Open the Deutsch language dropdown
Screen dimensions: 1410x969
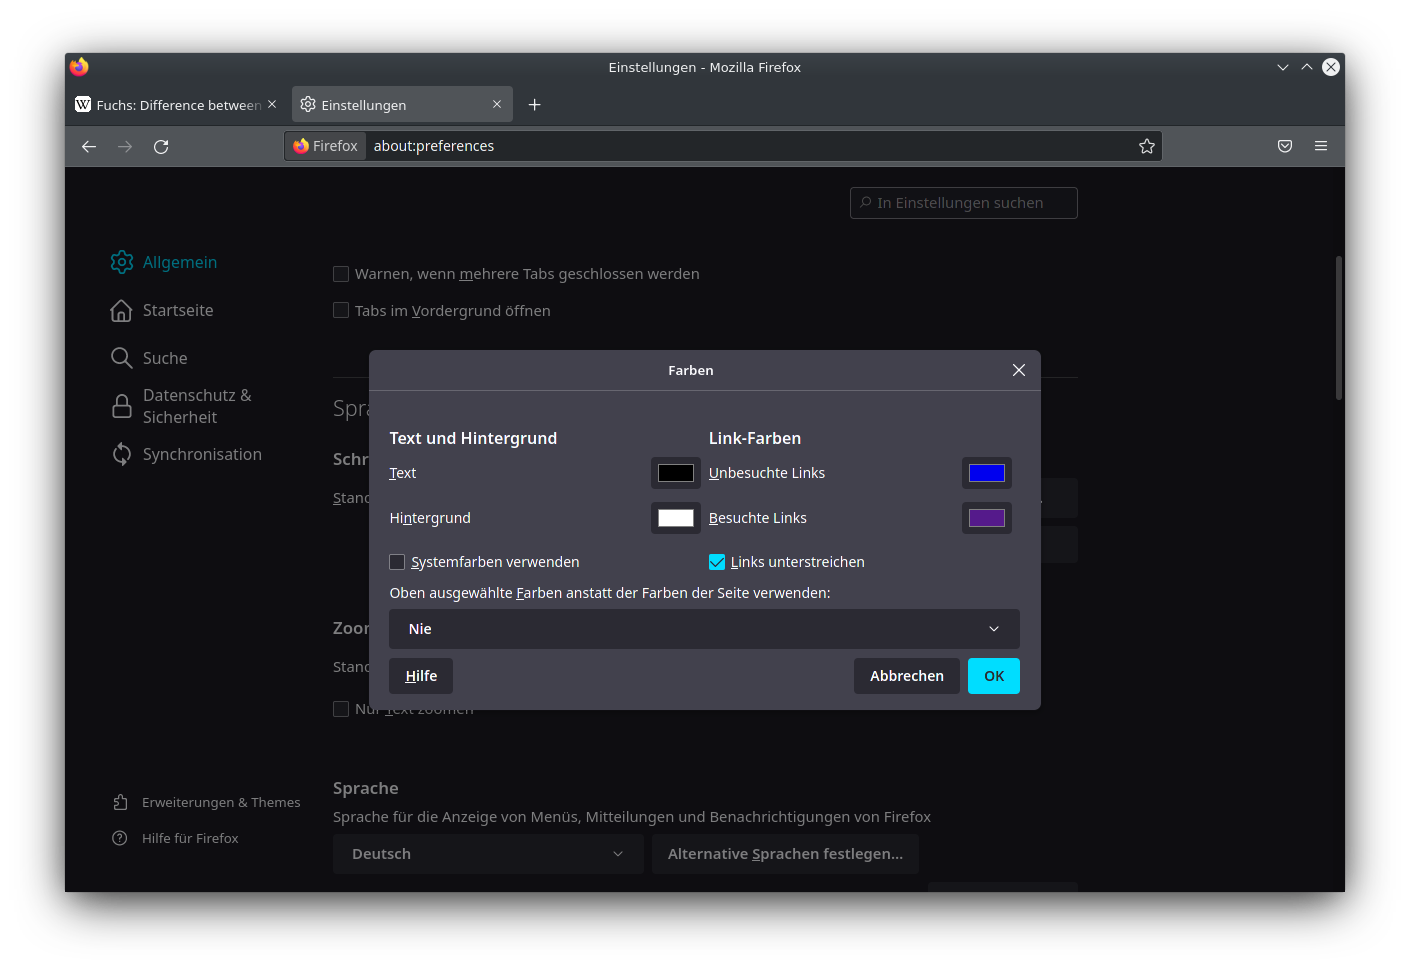tap(487, 854)
